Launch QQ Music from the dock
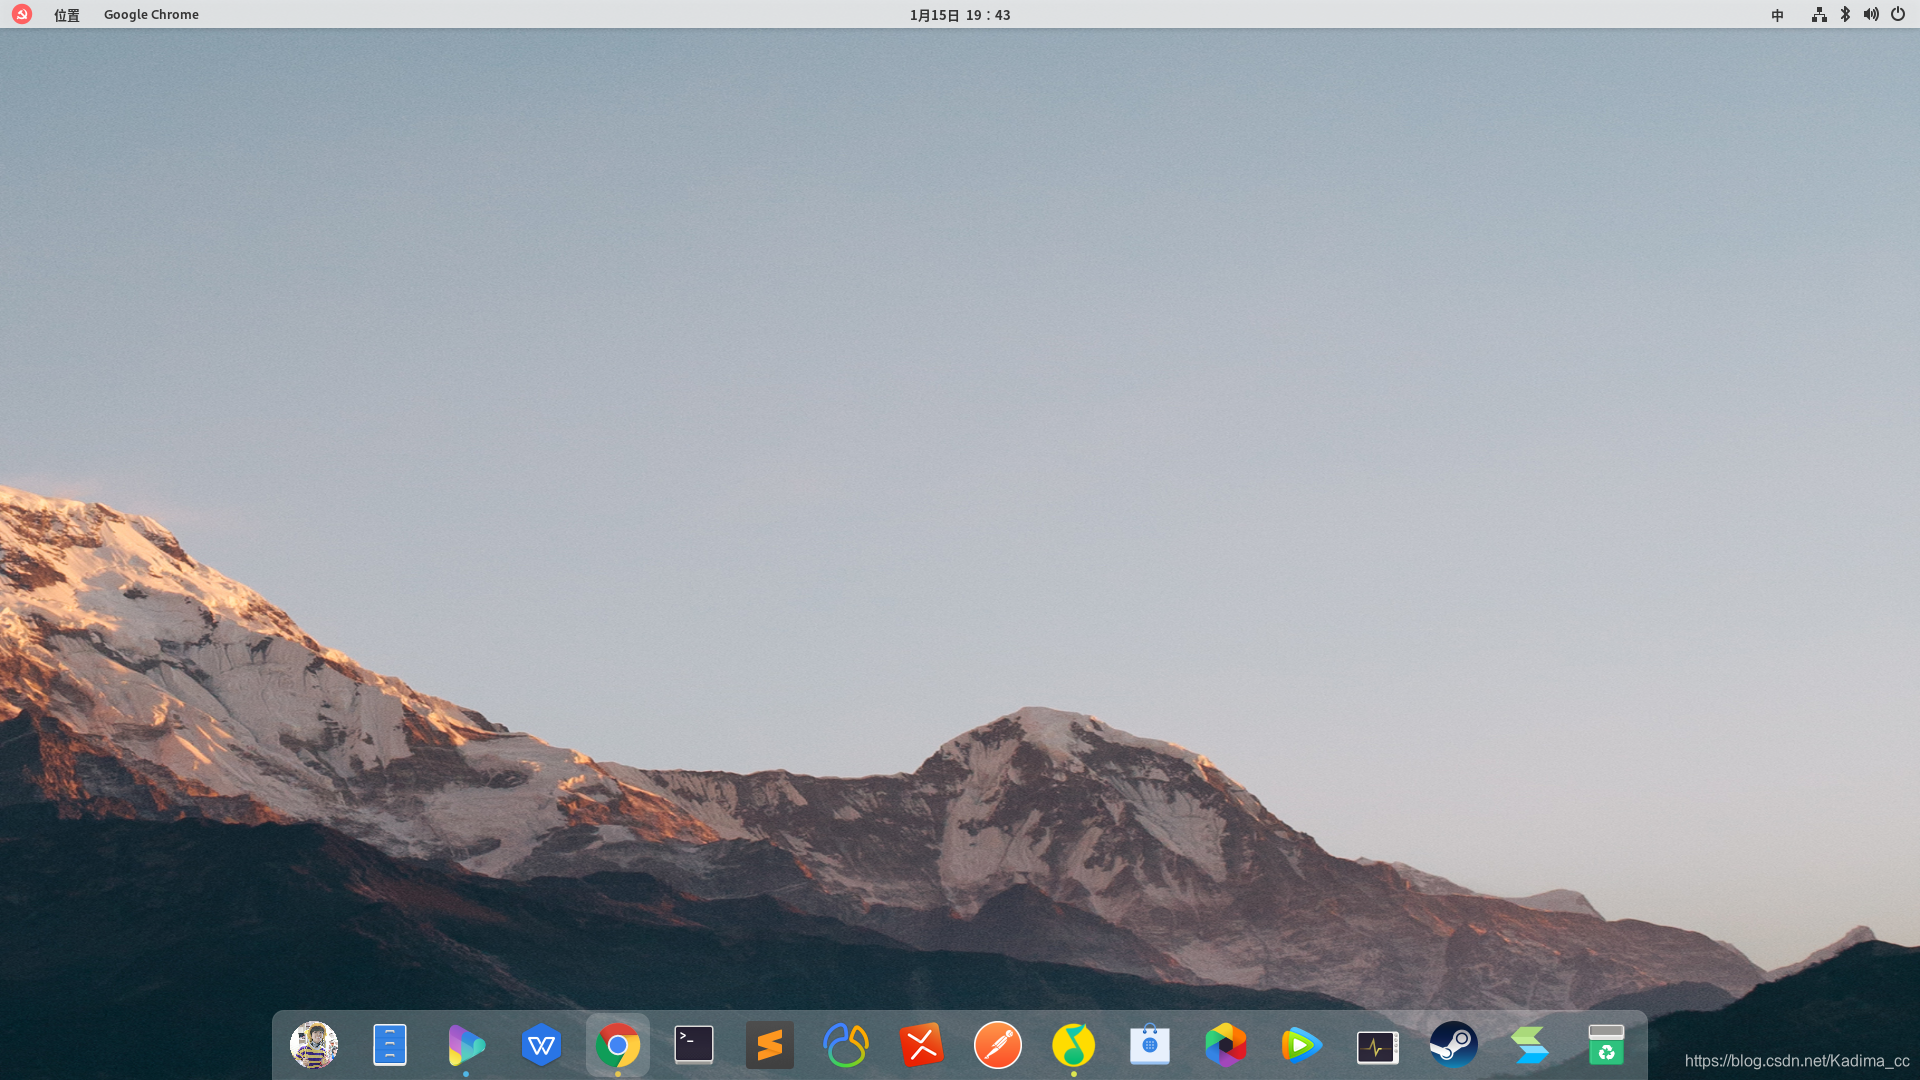The width and height of the screenshot is (1920, 1080). (1073, 1045)
